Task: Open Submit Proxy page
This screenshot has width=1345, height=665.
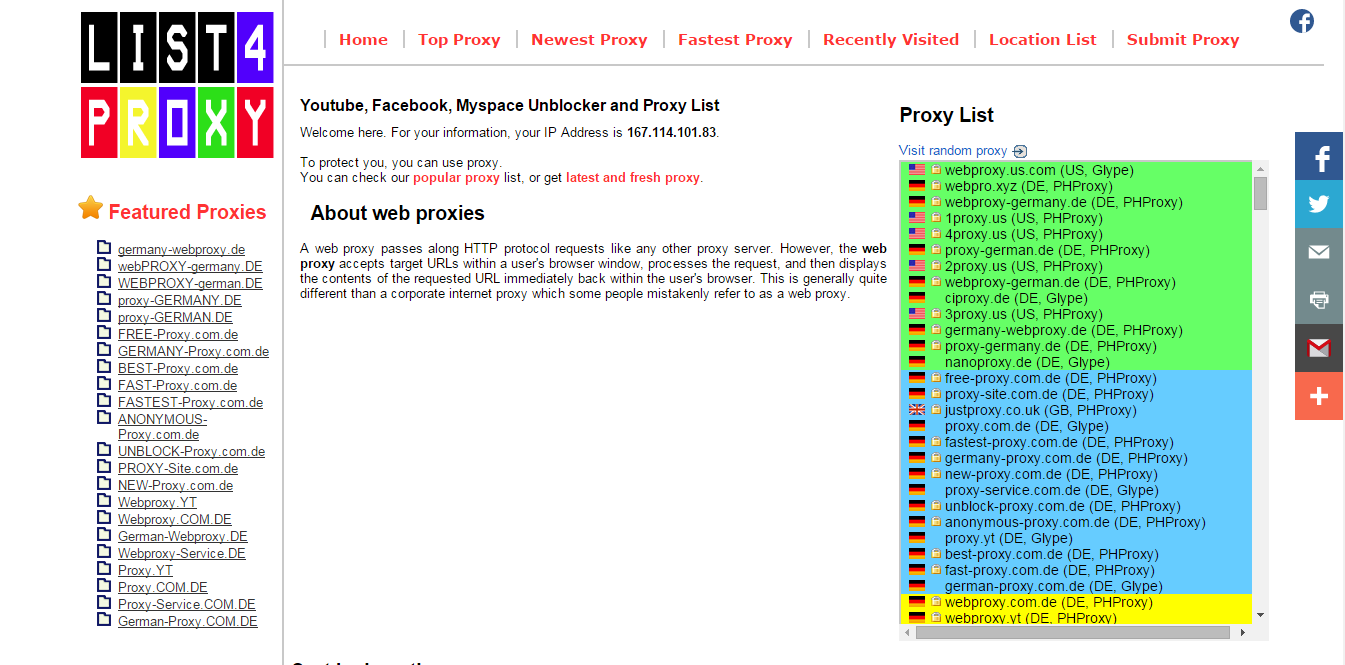Action: click(1183, 40)
